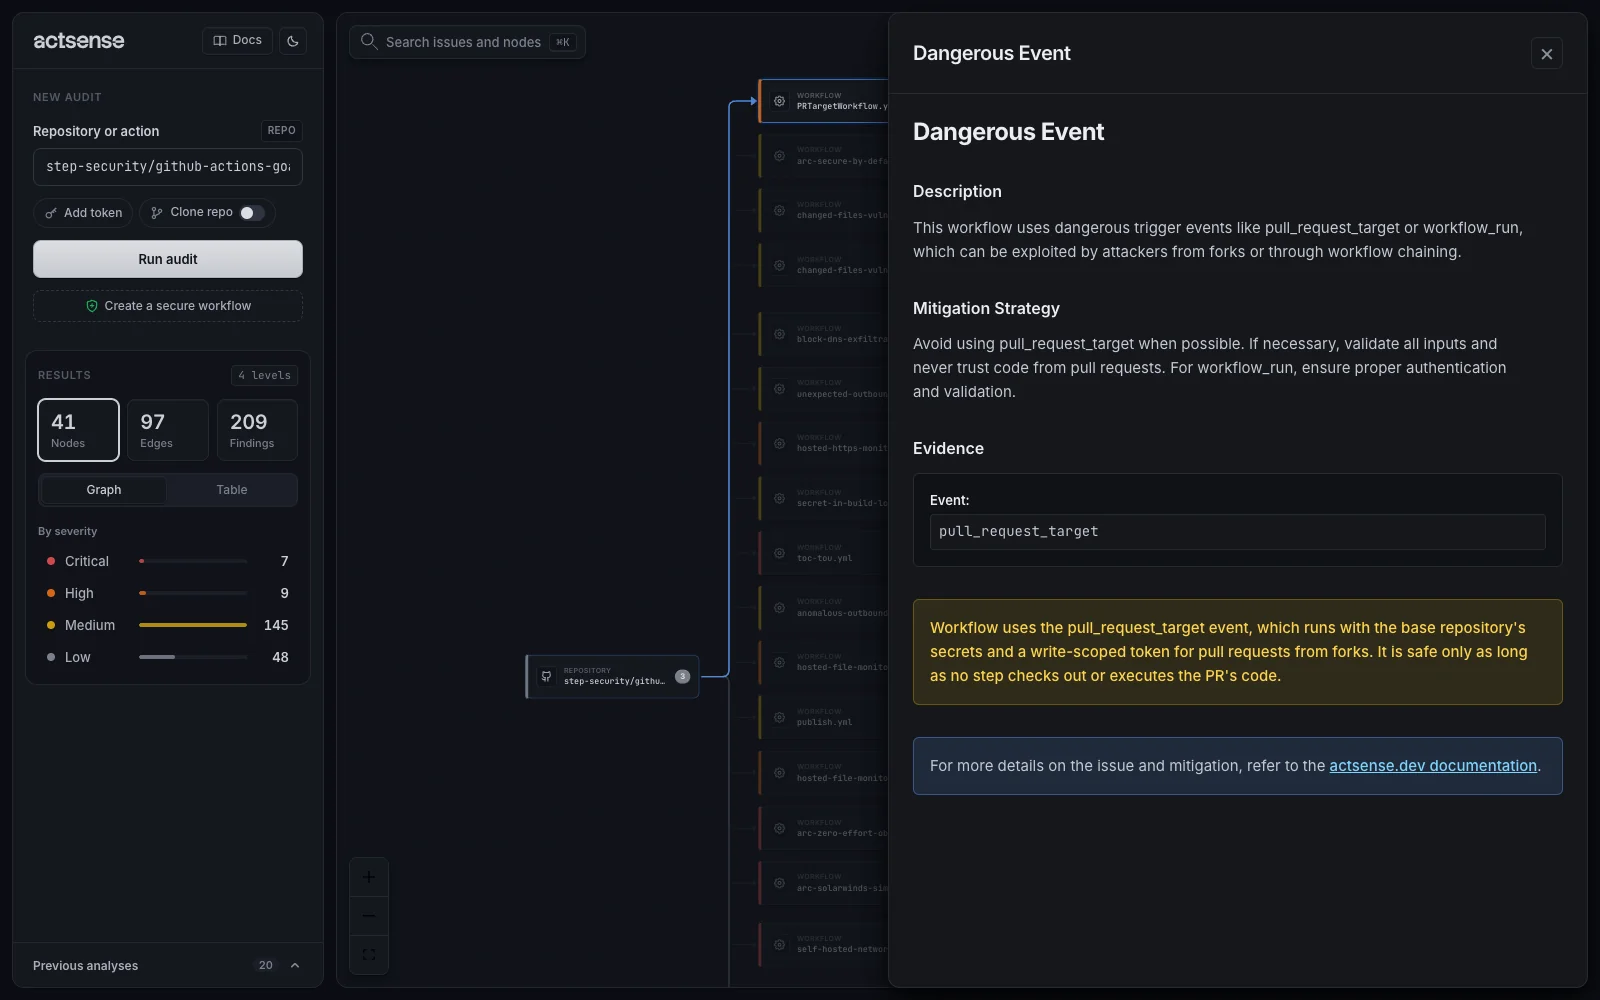Click the Run audit button
The height and width of the screenshot is (1000, 1600).
(168, 259)
